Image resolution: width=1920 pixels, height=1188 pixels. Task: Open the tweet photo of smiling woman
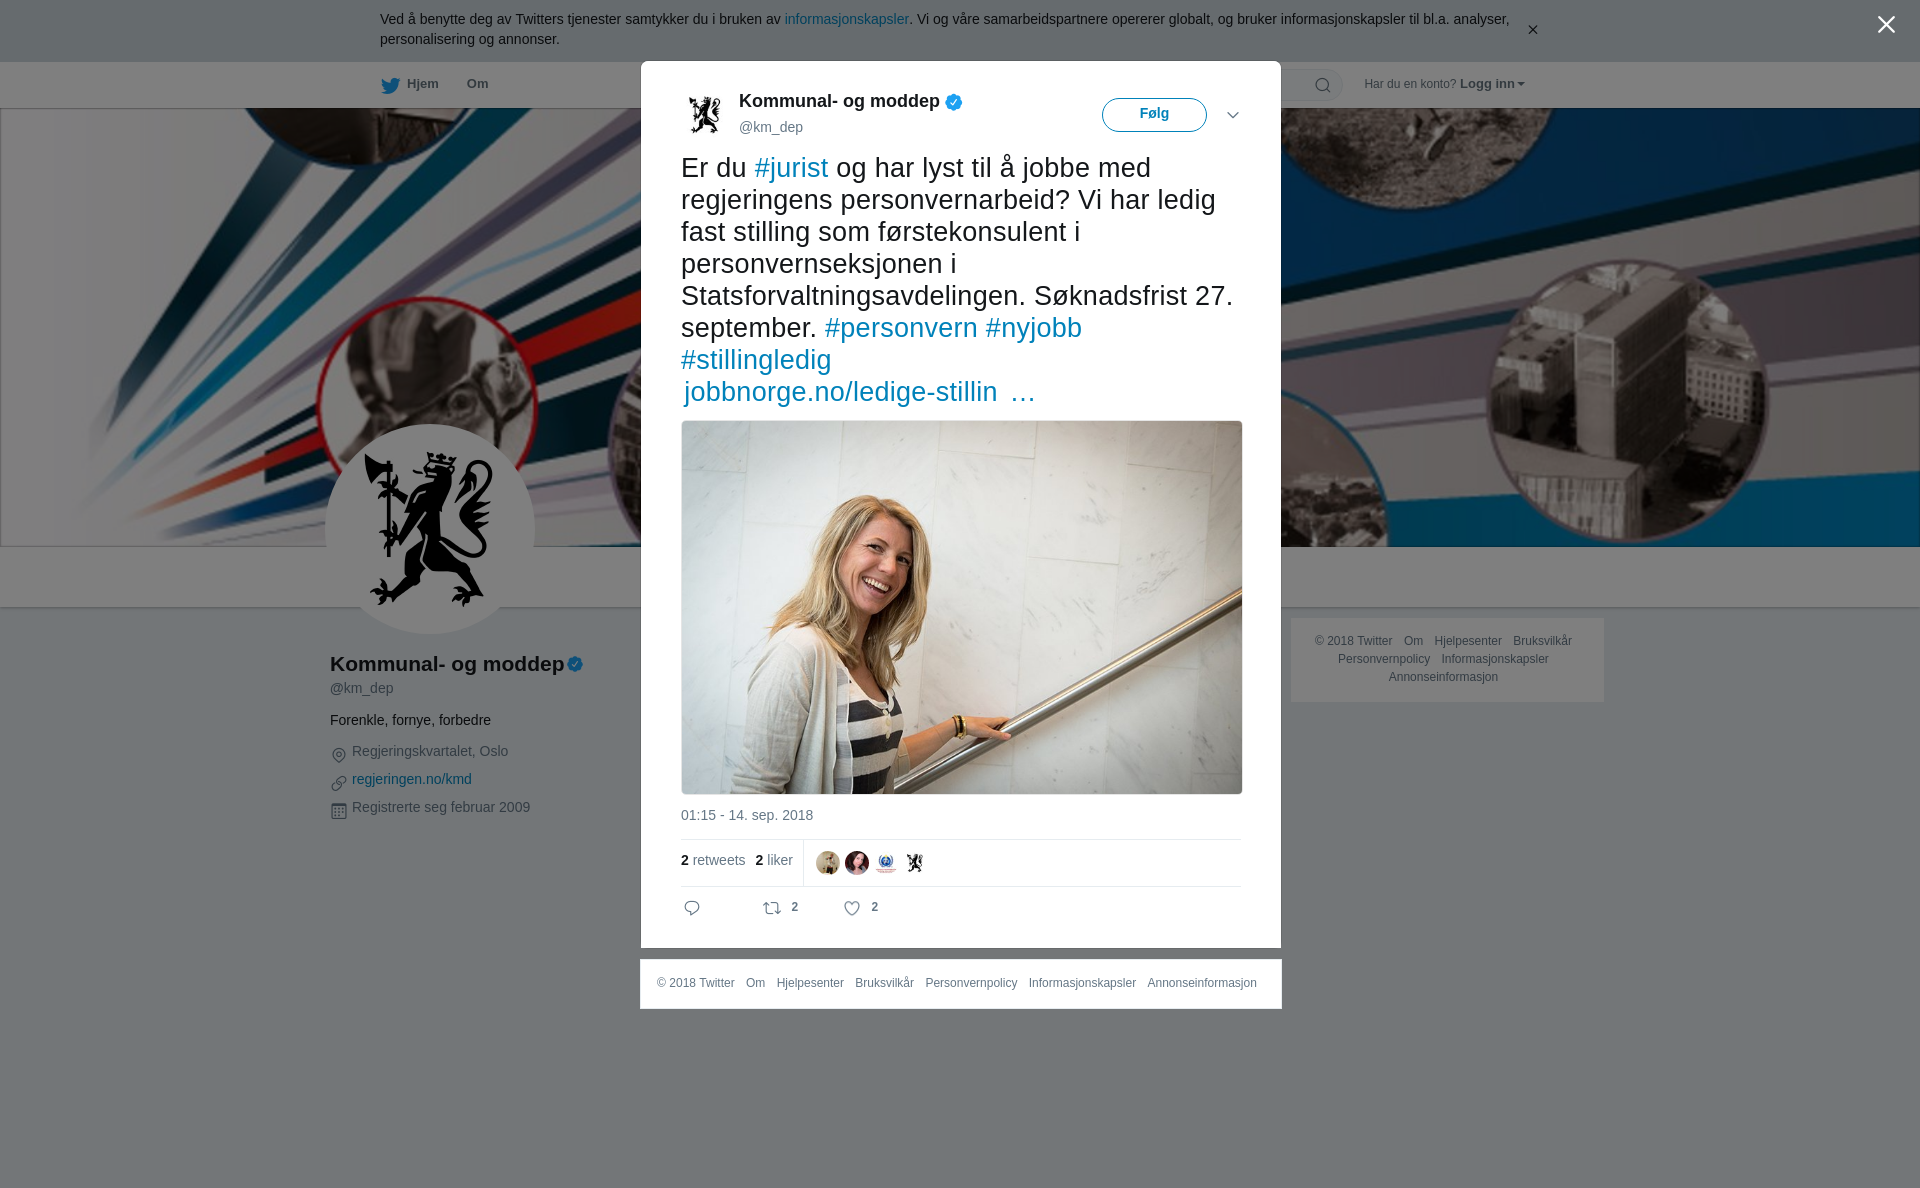[962, 607]
